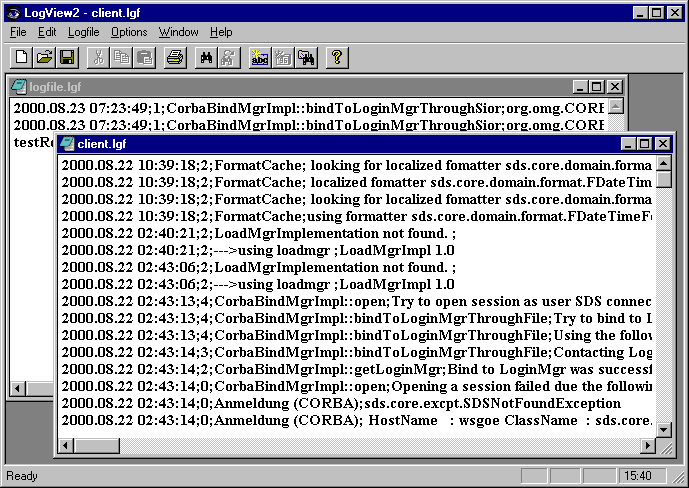Select the 'FormatCache;using formatter' log line
The image size is (689, 488).
click(357, 216)
